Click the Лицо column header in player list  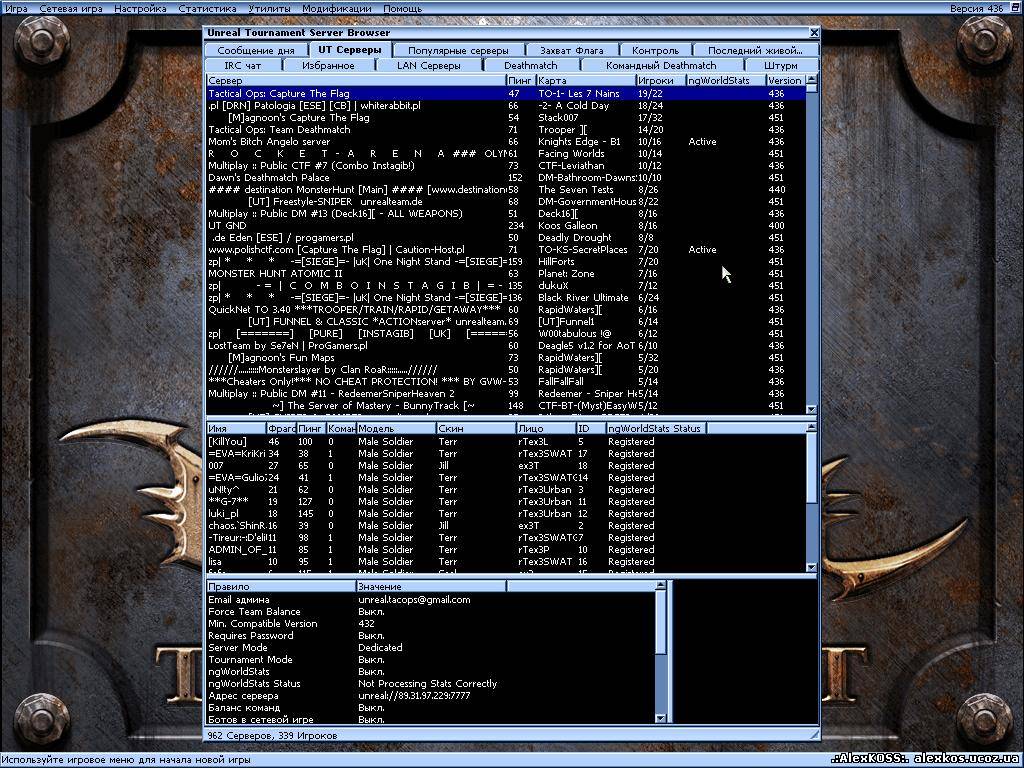coord(546,428)
